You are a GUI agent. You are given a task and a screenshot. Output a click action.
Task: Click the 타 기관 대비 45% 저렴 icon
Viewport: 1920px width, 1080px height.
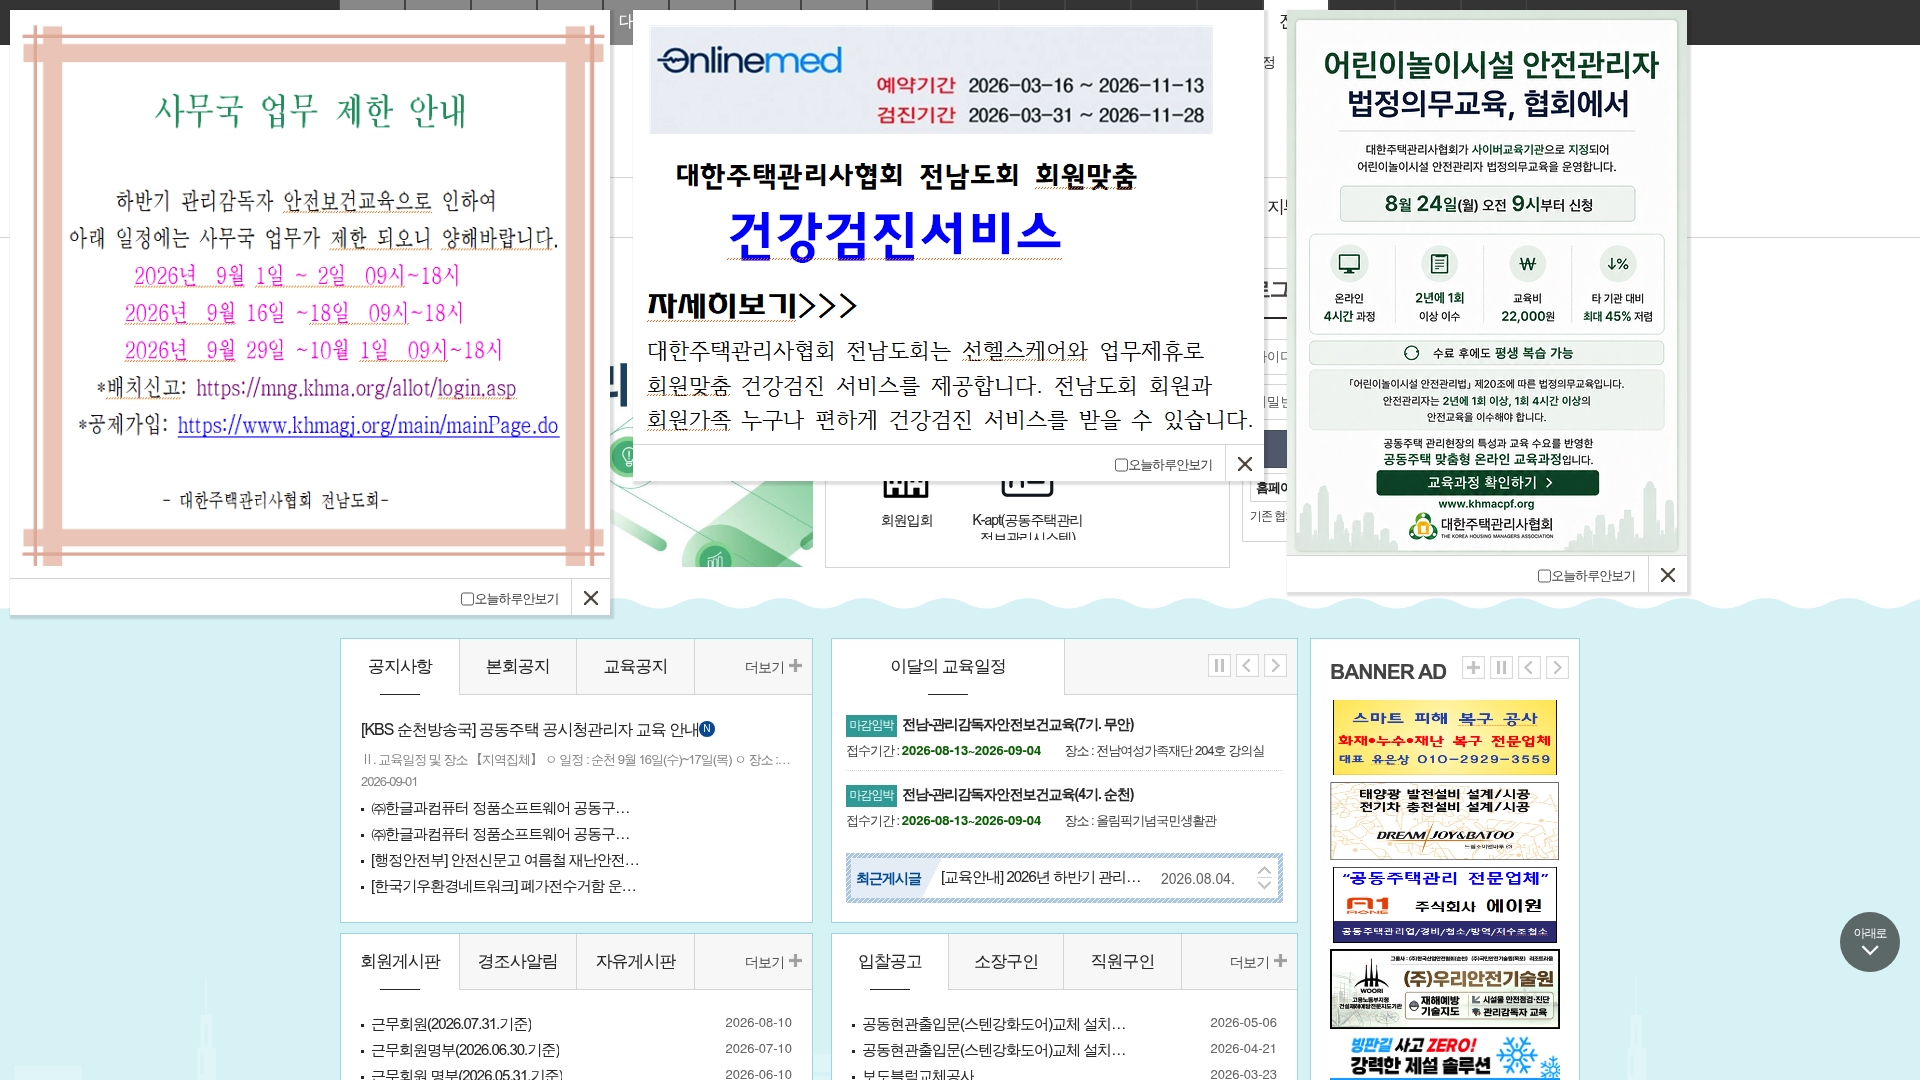pyautogui.click(x=1617, y=264)
